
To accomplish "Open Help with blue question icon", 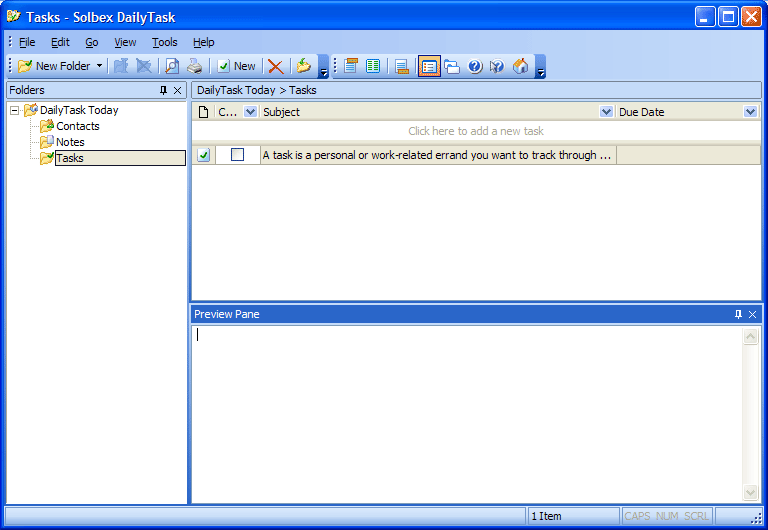I will click(475, 66).
